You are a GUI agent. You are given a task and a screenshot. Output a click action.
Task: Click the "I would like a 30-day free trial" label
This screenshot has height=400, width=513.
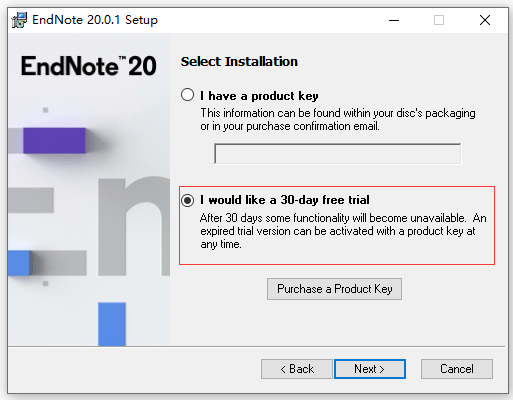pos(285,200)
